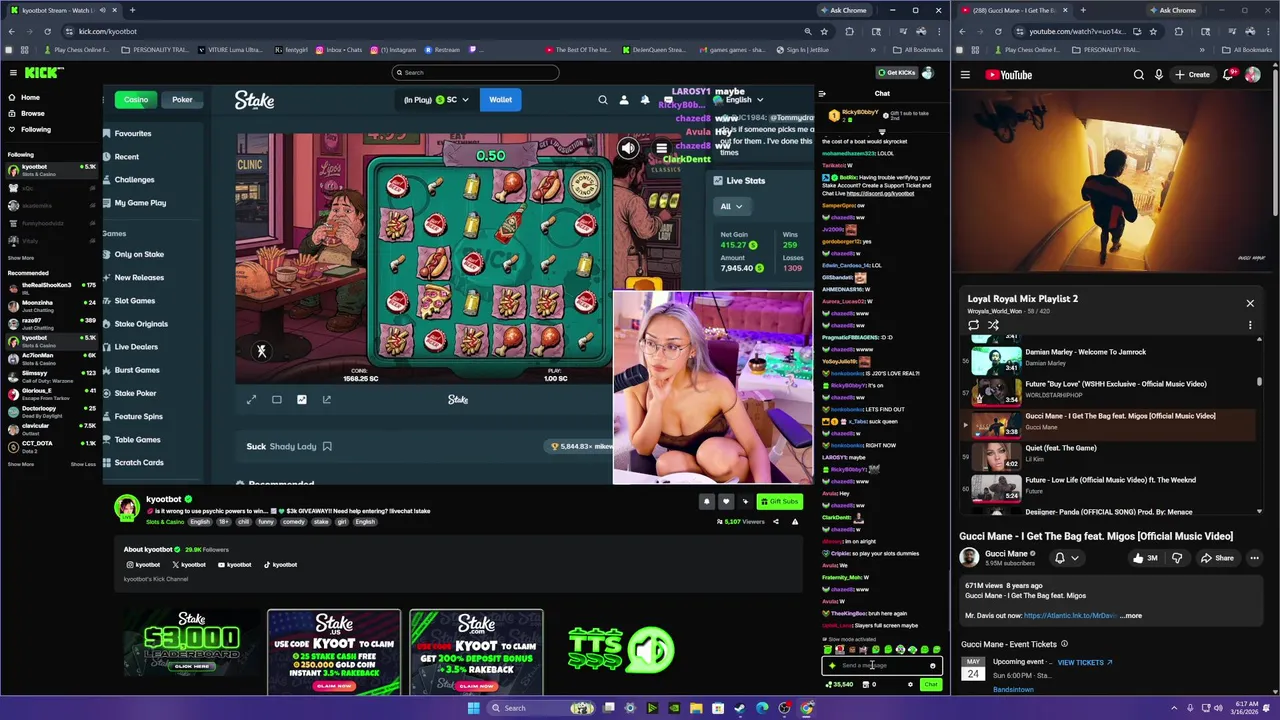Dislike the Gucci Mane video
Viewport: 1280px width, 720px height.
[1177, 558]
